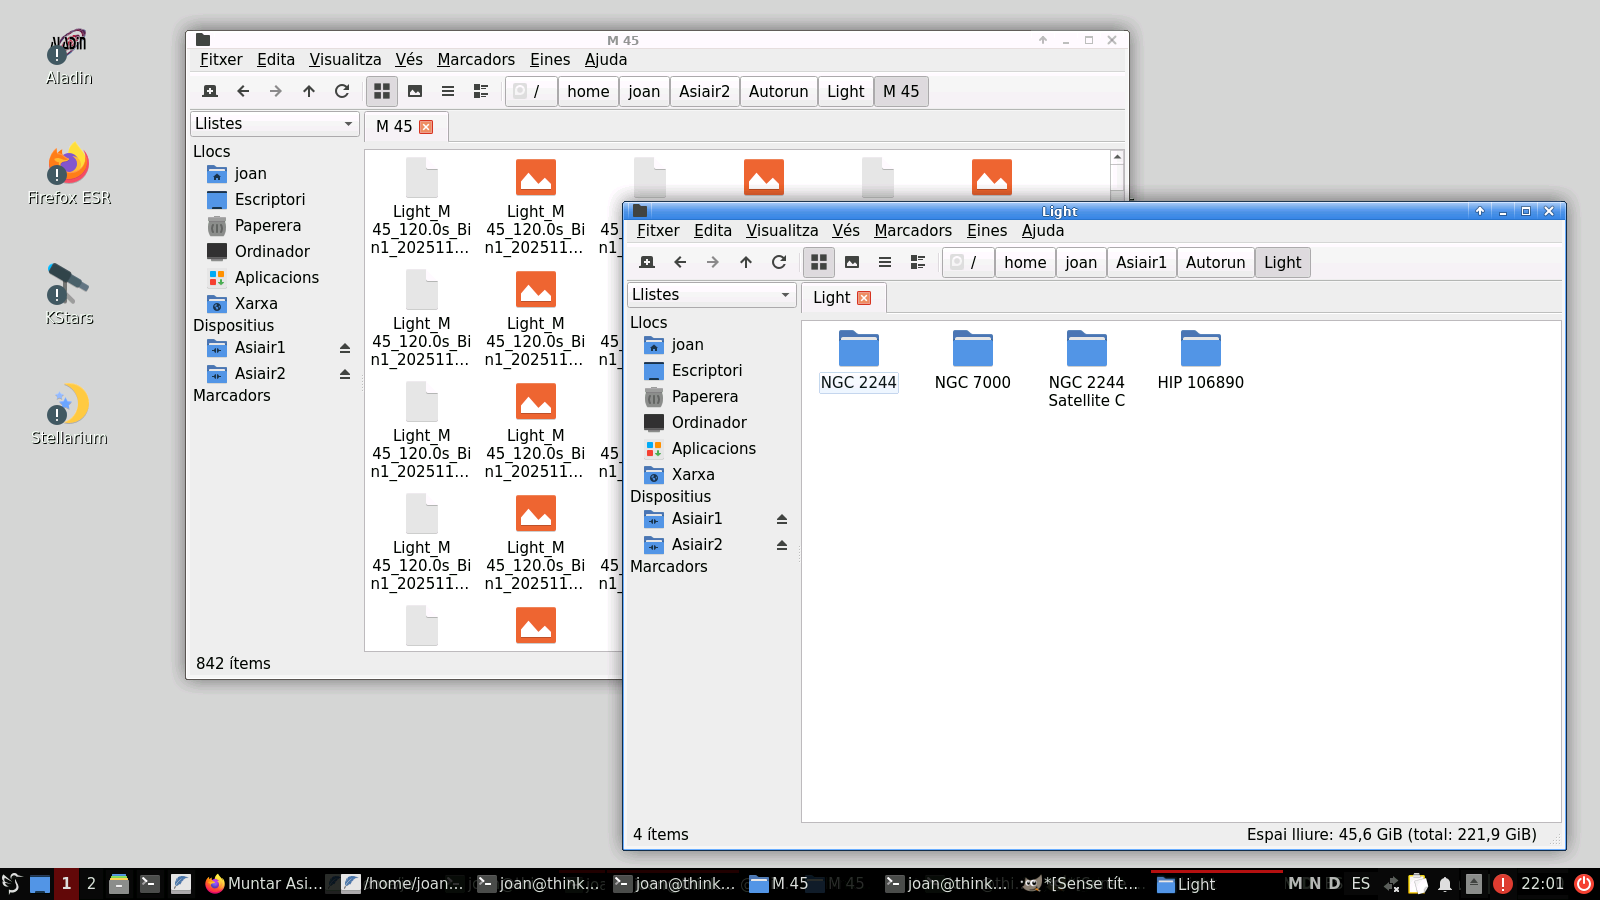Click the up-folder arrow in Light window toolbar

[746, 262]
